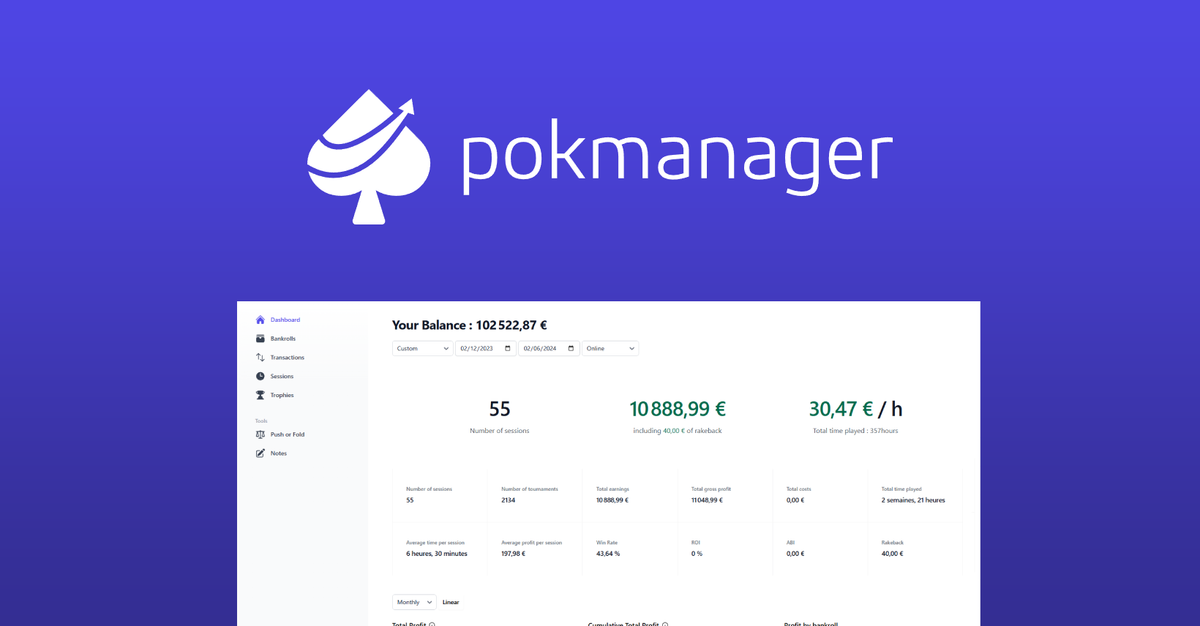Click the Dashboard home icon

pos(261,320)
